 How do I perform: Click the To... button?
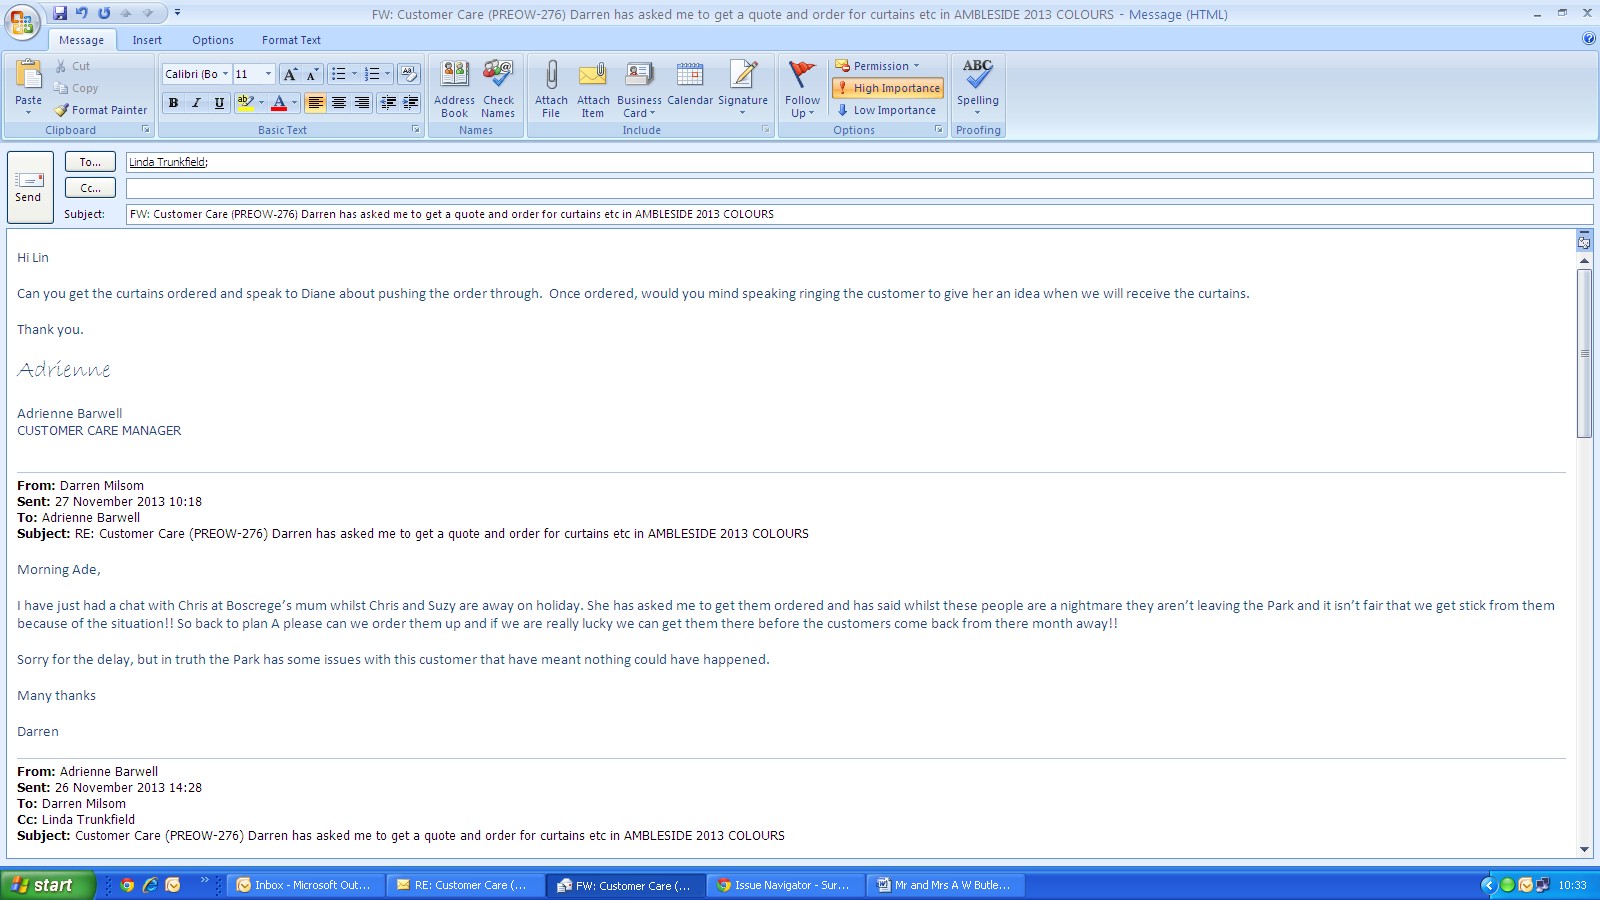91,162
